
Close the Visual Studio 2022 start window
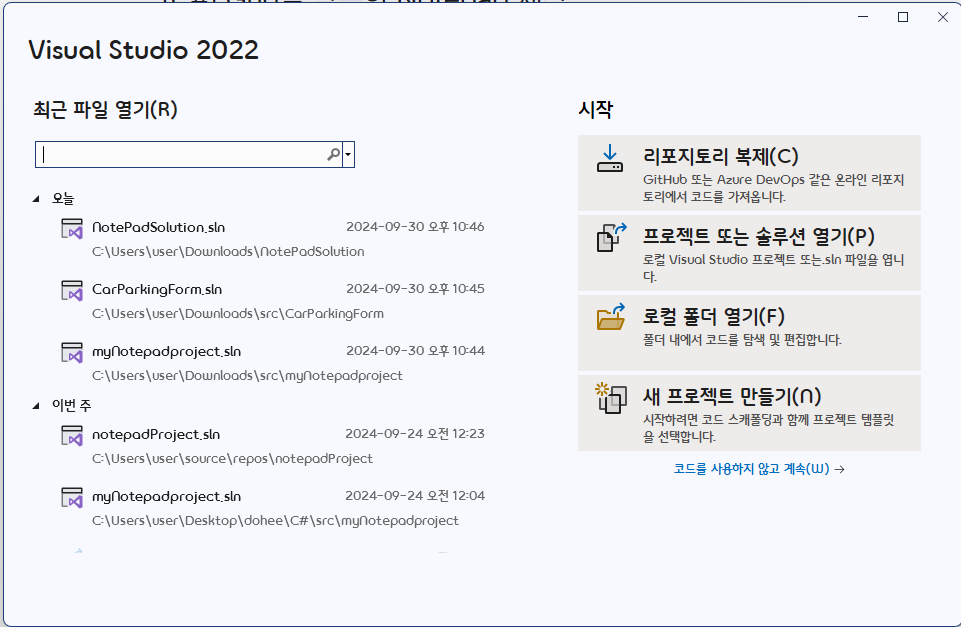tap(943, 17)
